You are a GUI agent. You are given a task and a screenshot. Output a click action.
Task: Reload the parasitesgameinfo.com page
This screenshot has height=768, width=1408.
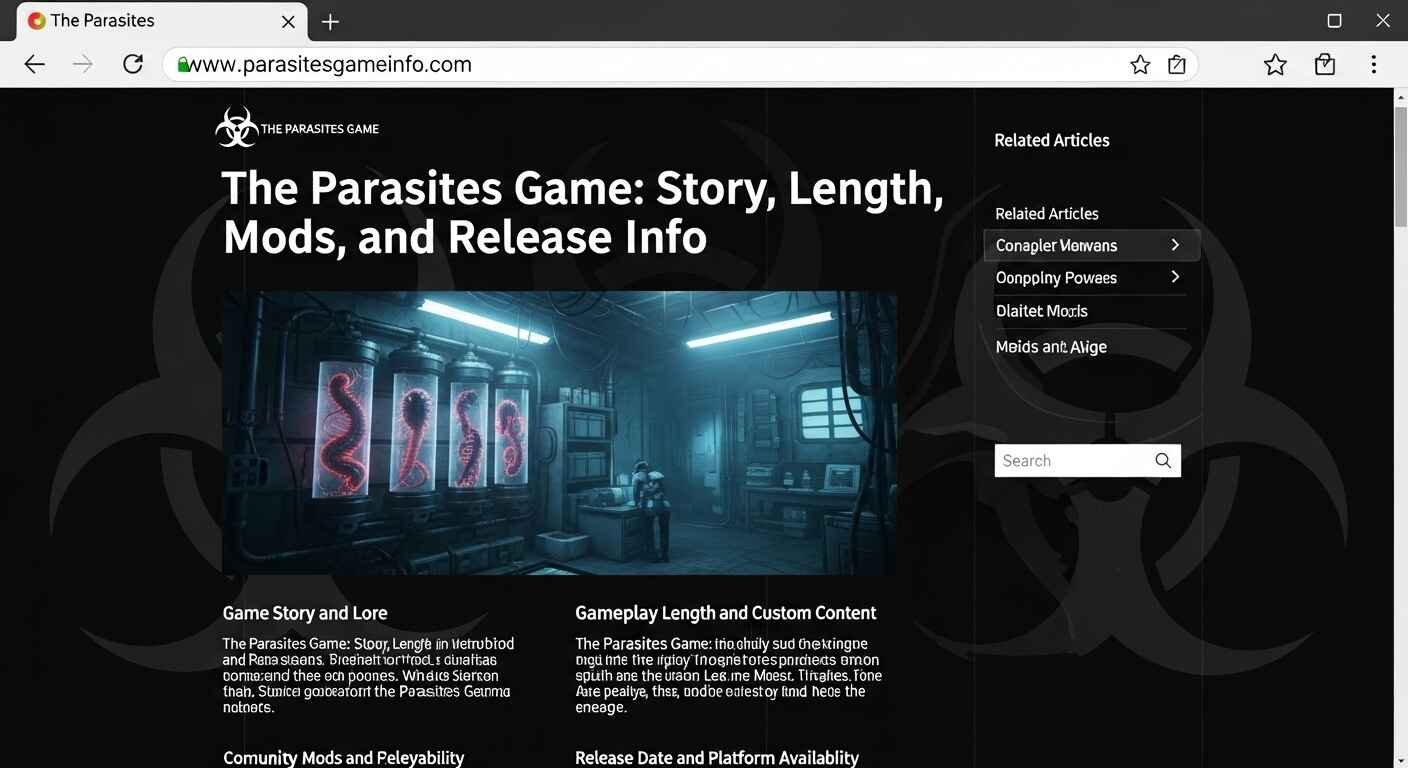tap(133, 63)
